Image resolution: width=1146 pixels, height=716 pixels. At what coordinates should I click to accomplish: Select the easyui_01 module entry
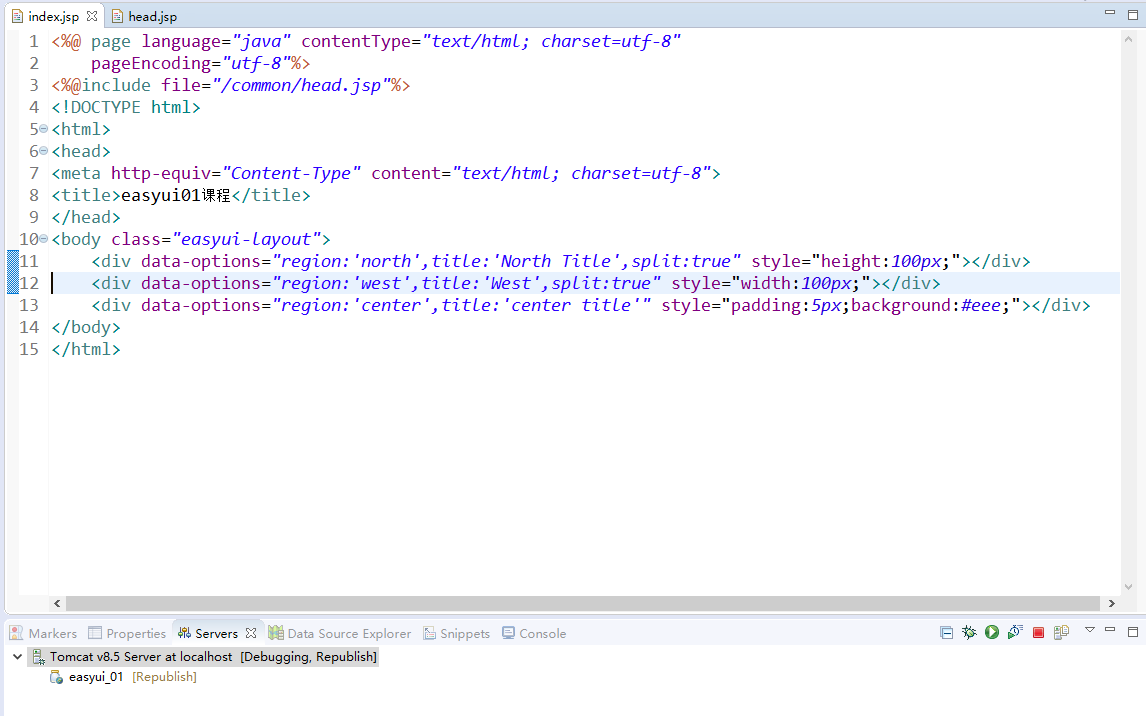tap(96, 677)
